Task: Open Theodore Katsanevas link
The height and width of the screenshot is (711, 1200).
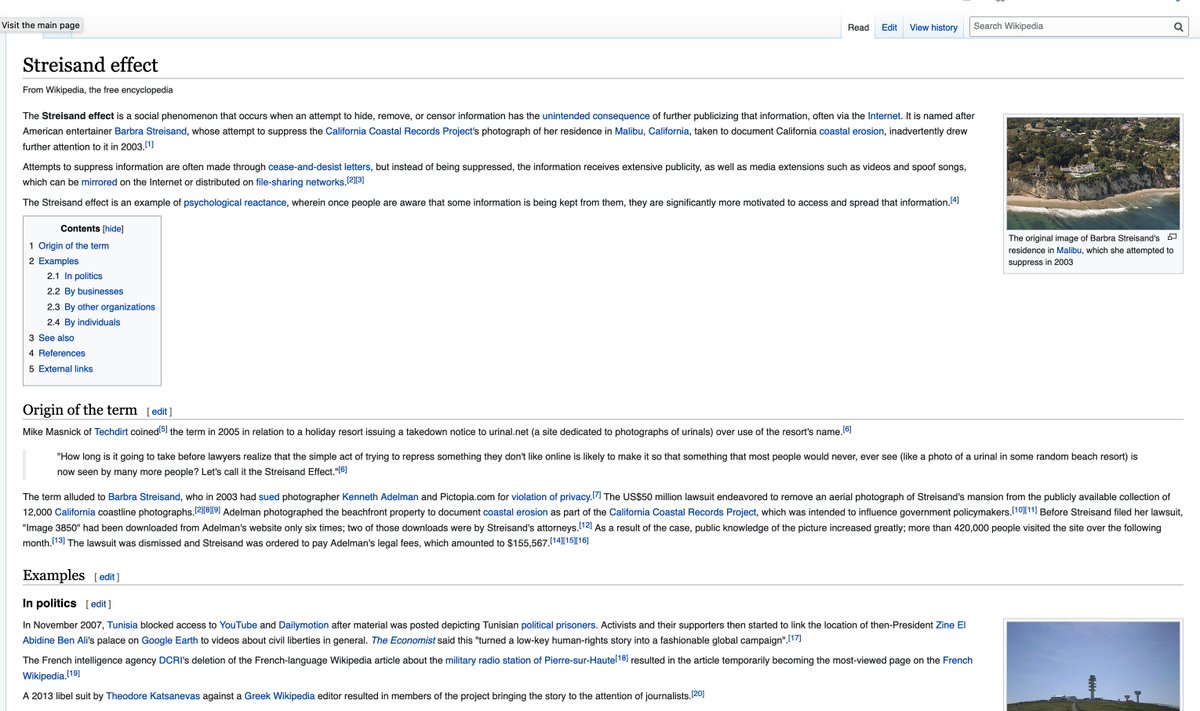Action: [x=151, y=695]
